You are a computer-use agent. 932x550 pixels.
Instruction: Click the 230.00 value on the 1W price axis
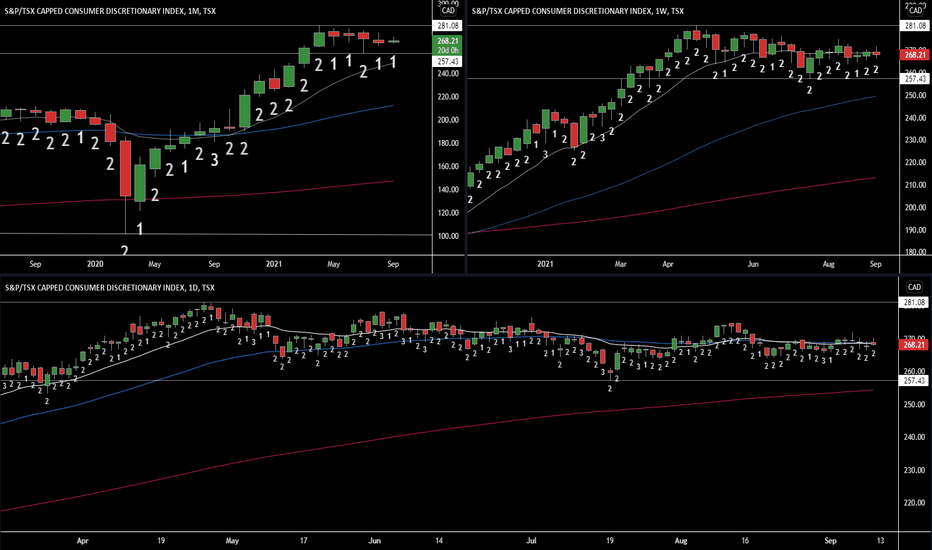[x=915, y=140]
